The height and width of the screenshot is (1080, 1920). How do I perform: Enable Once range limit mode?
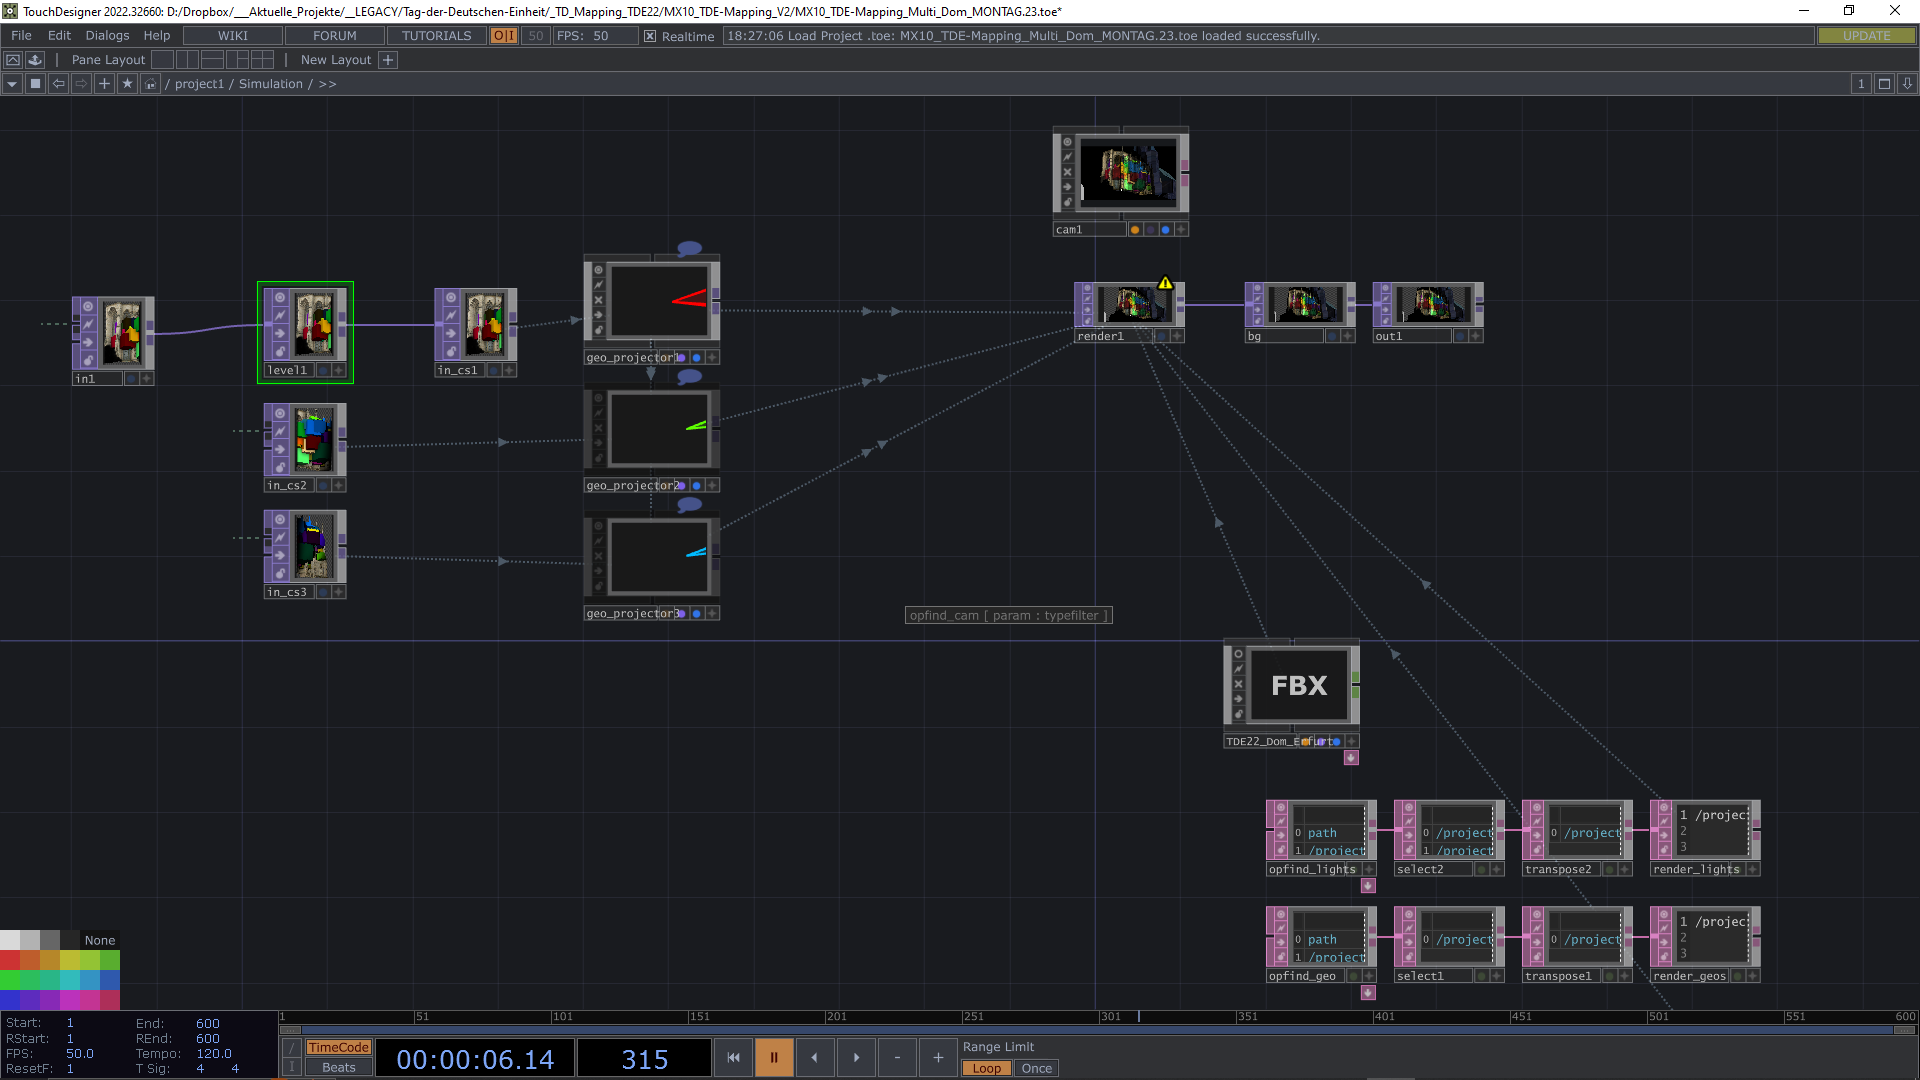1036,1068
